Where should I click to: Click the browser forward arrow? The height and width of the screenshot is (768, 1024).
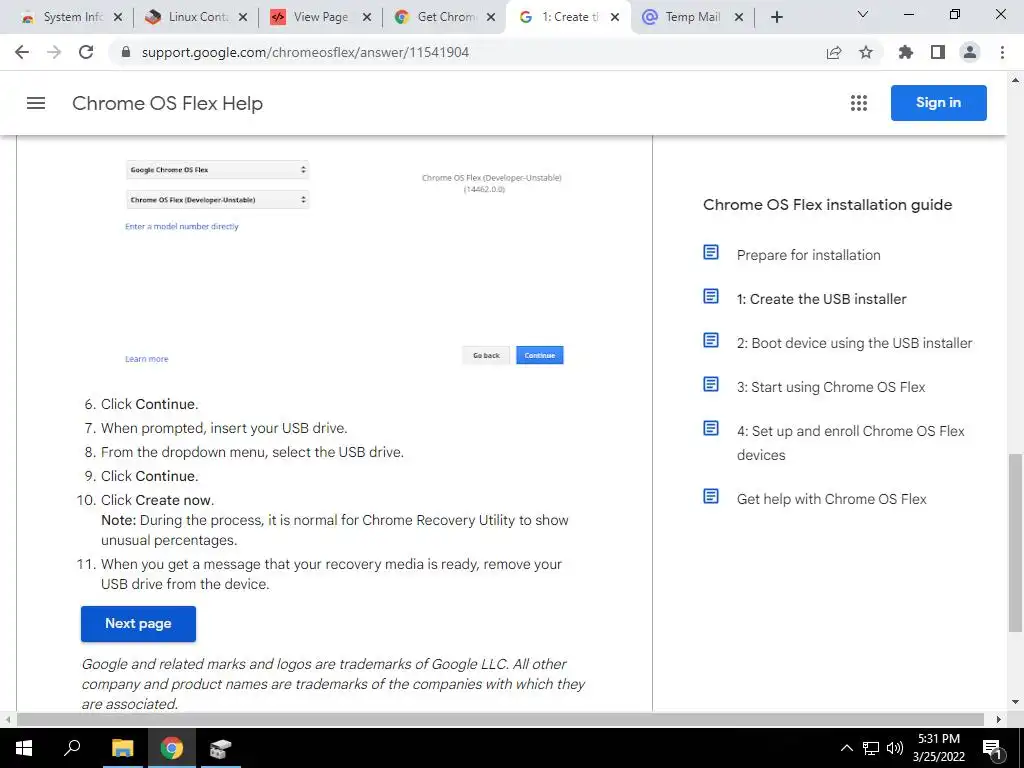pos(54,52)
